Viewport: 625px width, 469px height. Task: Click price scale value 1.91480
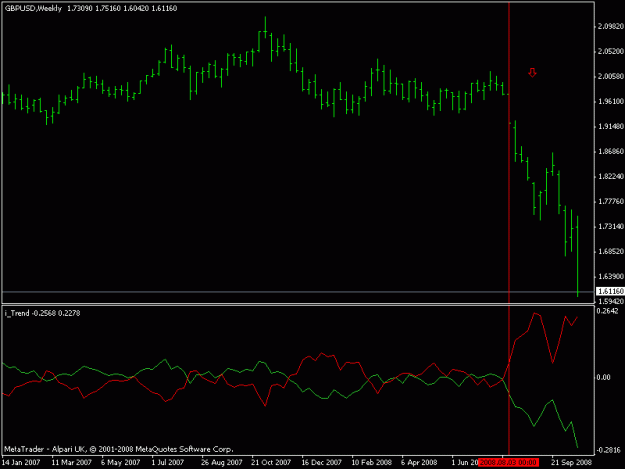tap(611, 126)
